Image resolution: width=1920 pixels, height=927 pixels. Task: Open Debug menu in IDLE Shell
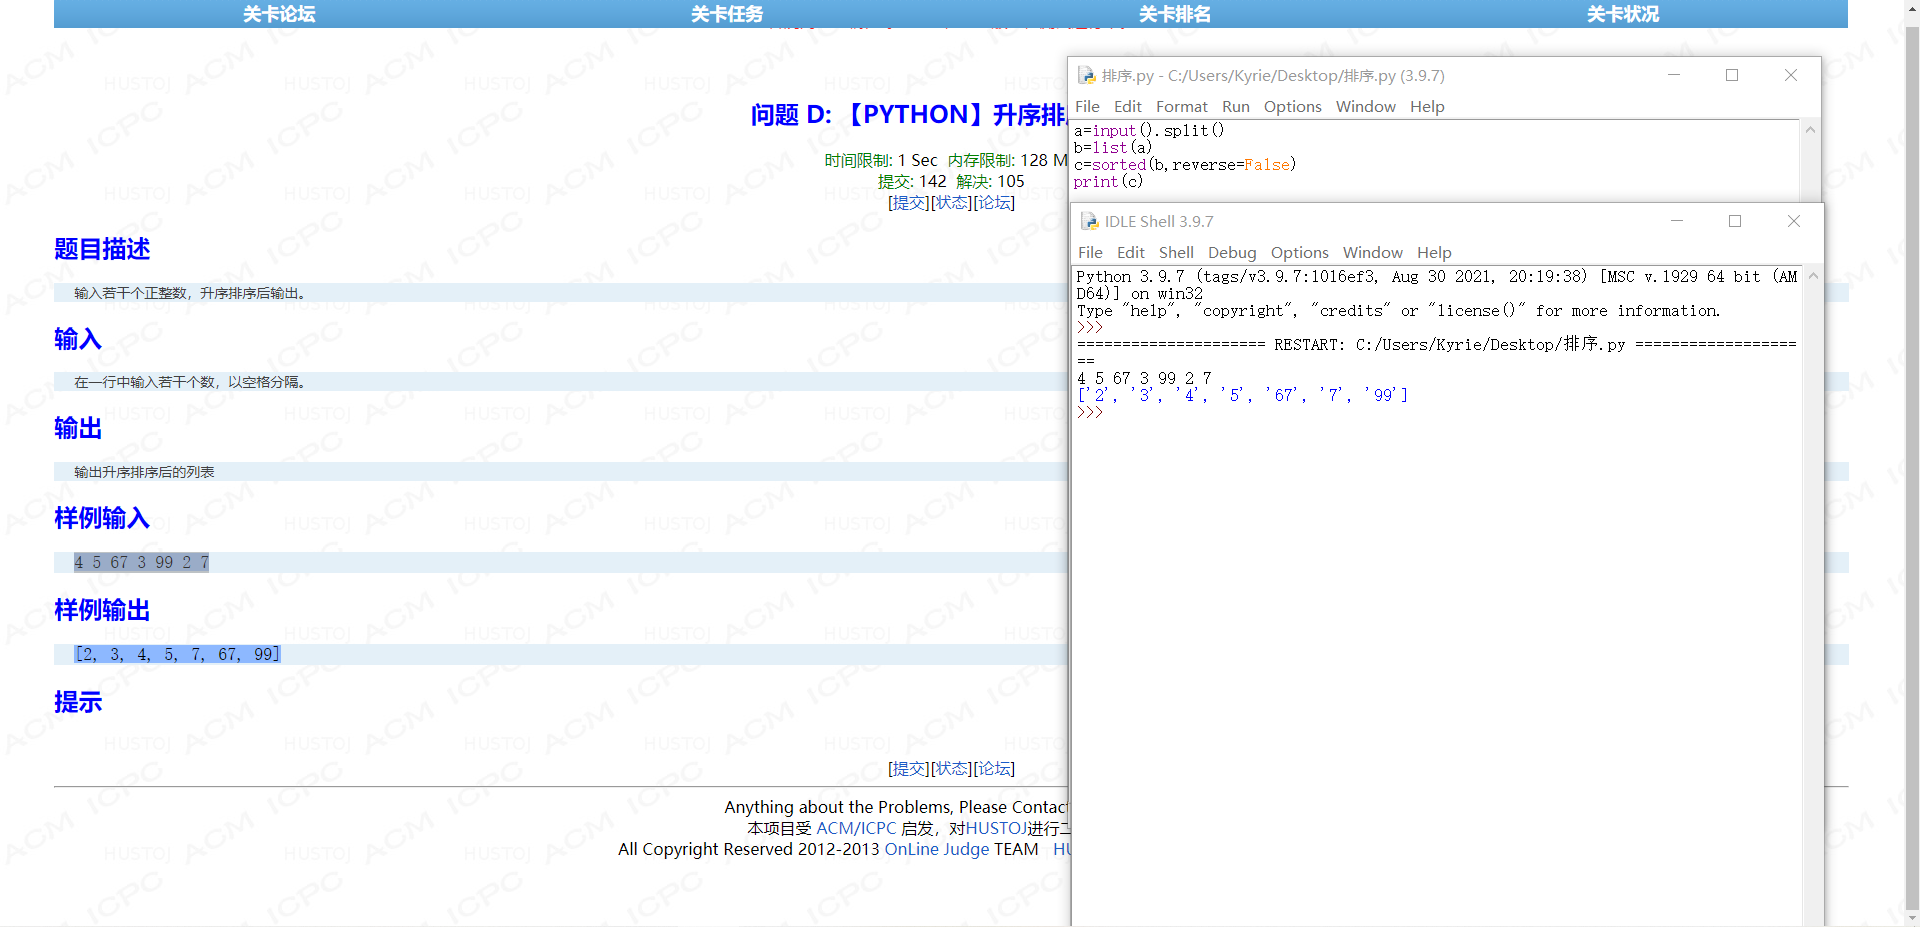click(x=1231, y=252)
